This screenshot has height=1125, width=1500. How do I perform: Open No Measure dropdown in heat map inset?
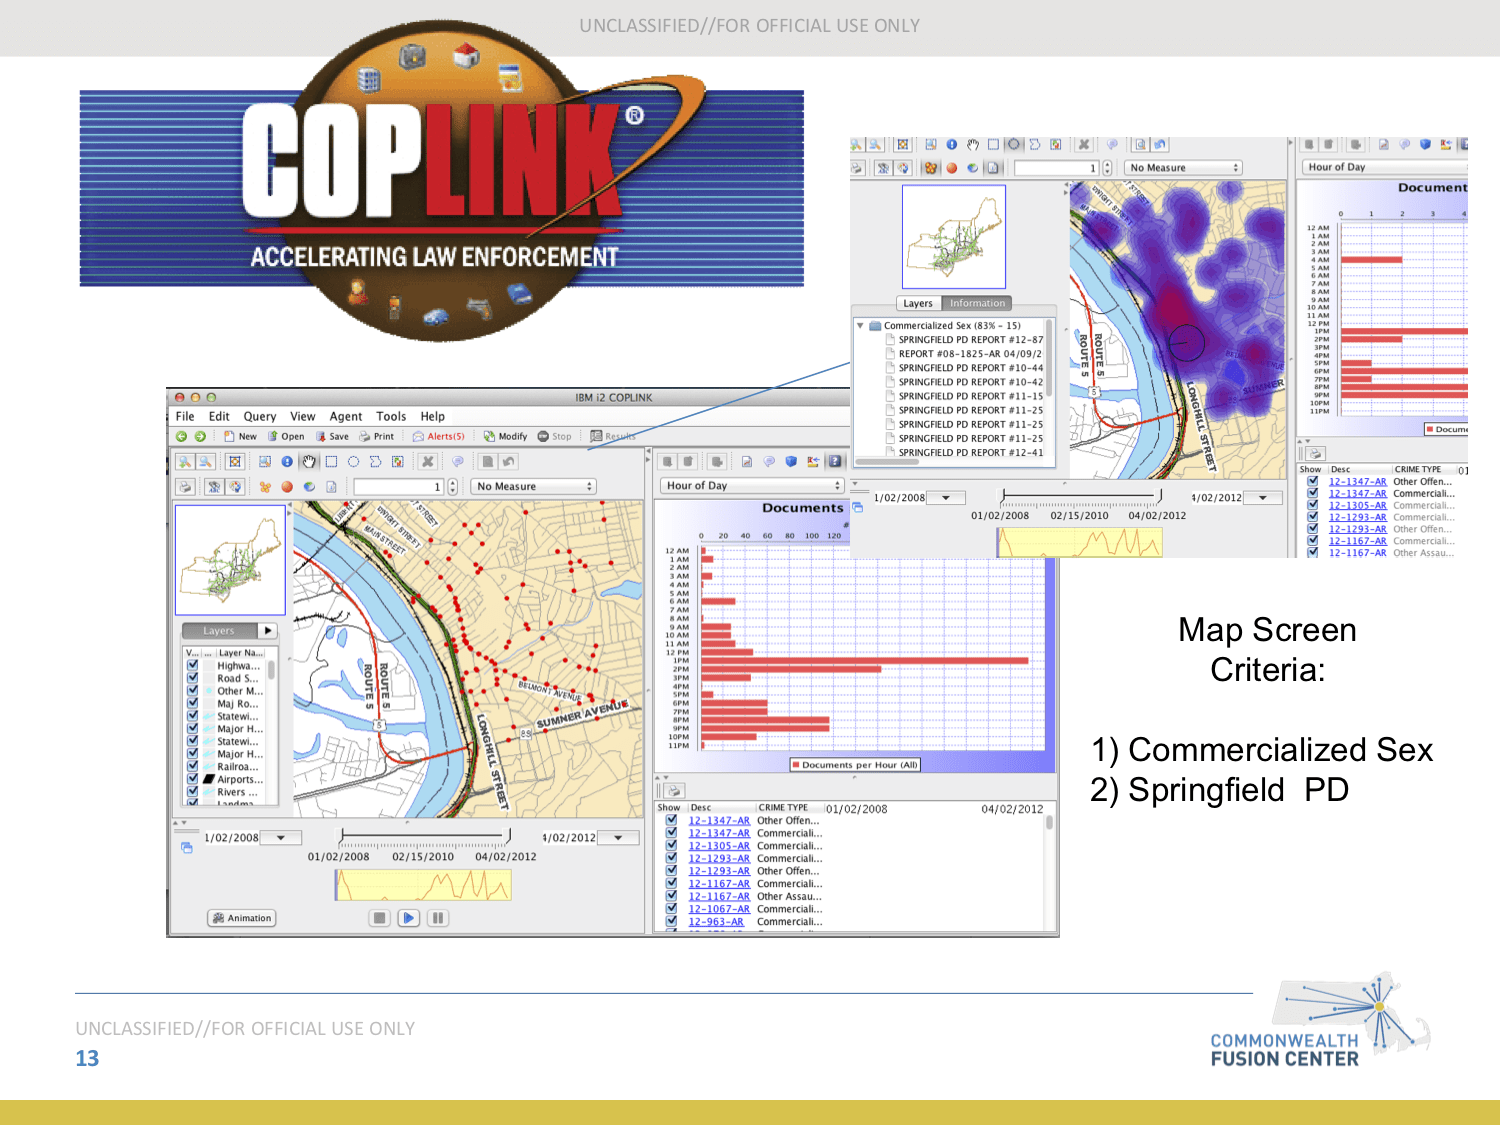coord(1183,167)
